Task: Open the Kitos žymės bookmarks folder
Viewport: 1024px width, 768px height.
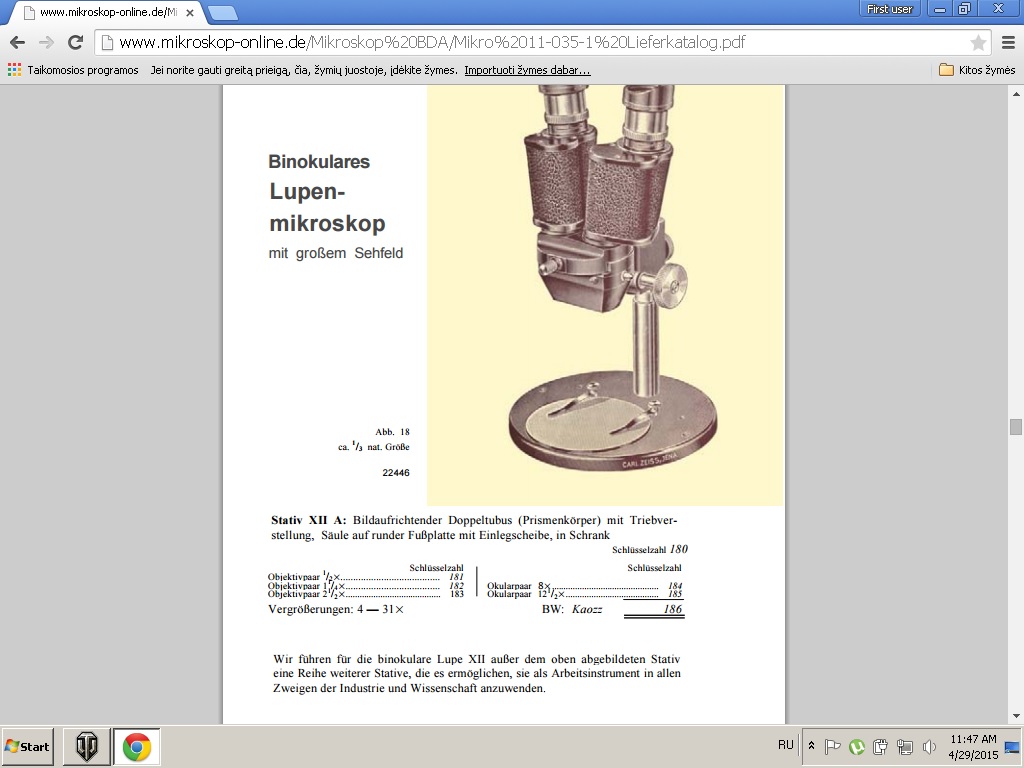Action: click(x=977, y=70)
